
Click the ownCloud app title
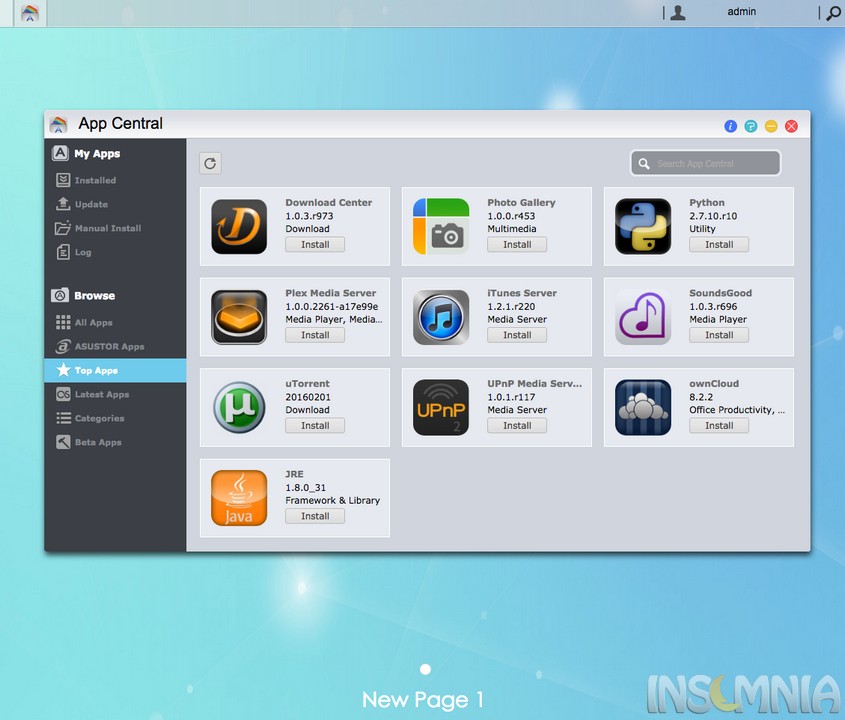click(714, 384)
